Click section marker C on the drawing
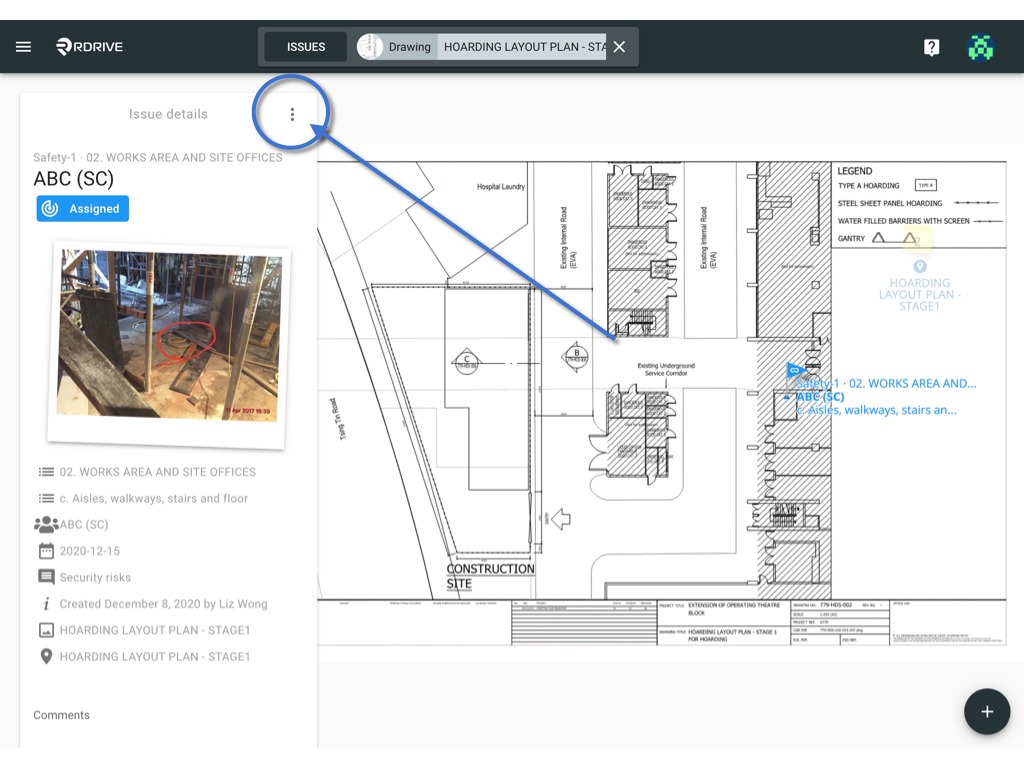Viewport: 1024px width, 768px height. tap(466, 362)
